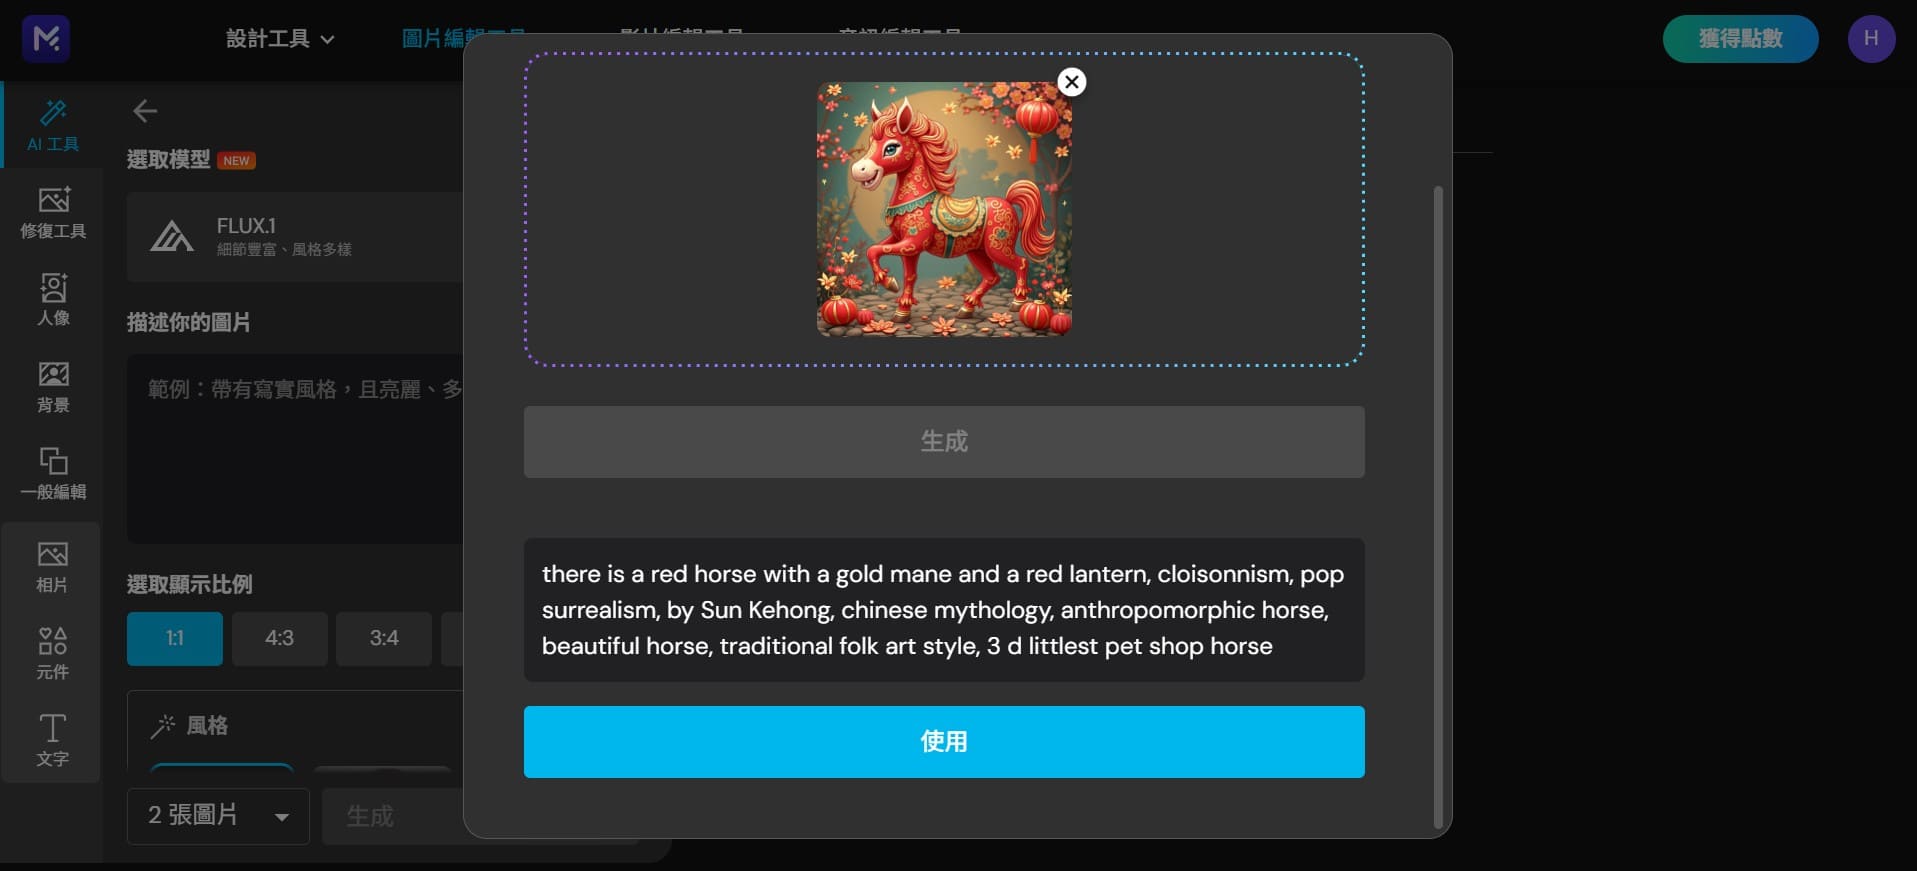Expand the 設計工具 dropdown menu

pos(280,39)
